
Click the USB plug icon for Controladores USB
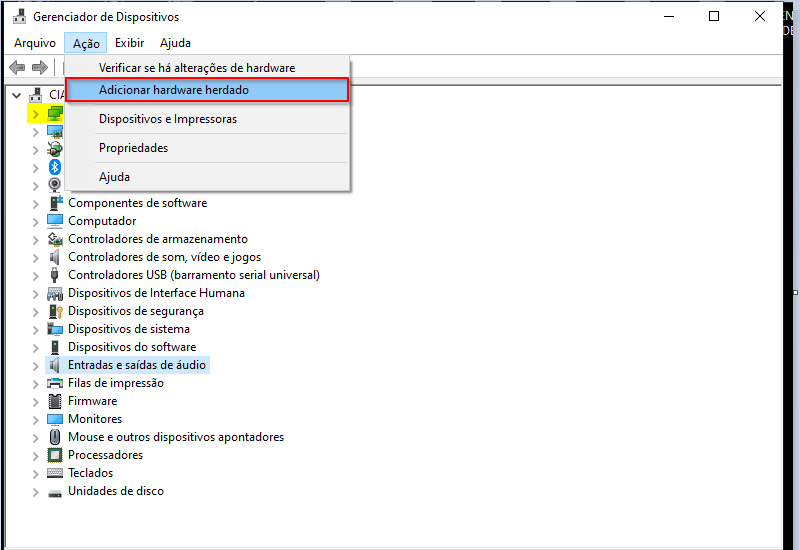click(x=55, y=275)
